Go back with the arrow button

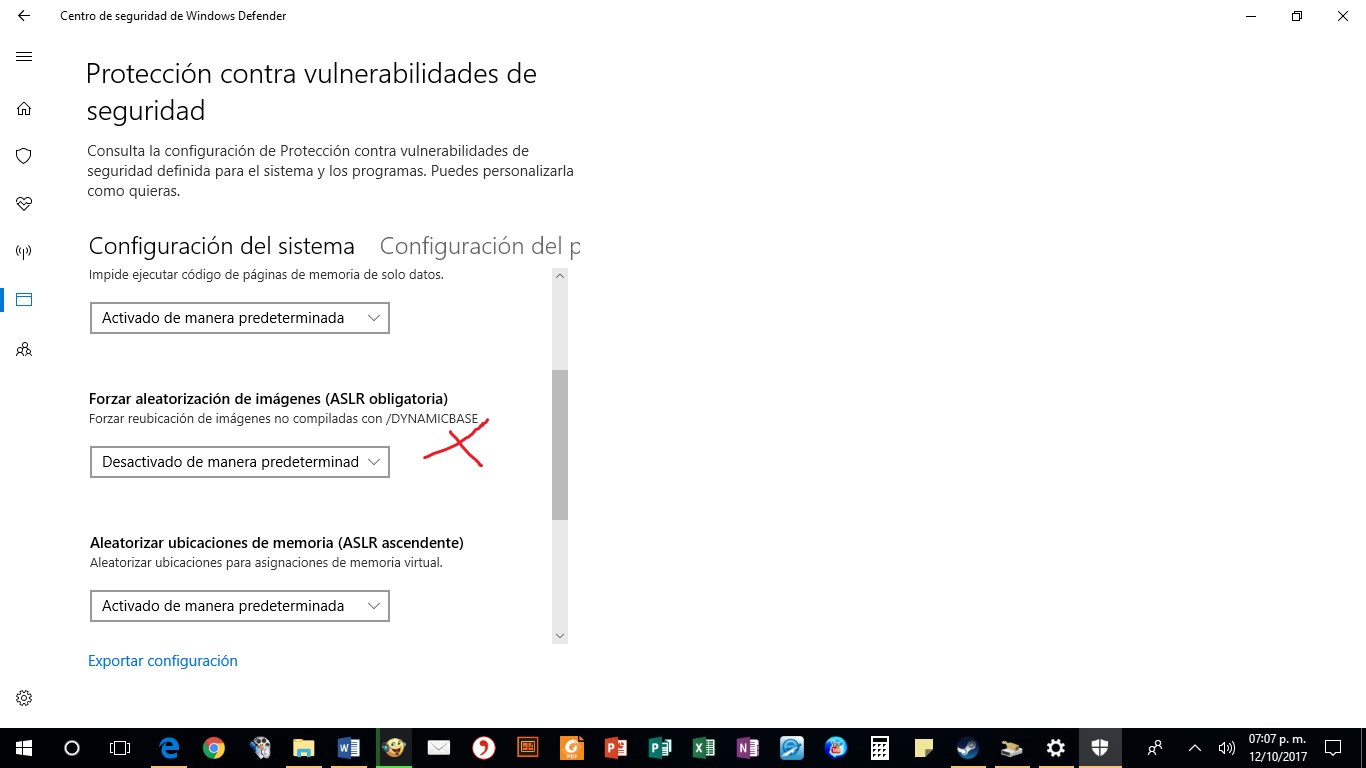coord(24,16)
